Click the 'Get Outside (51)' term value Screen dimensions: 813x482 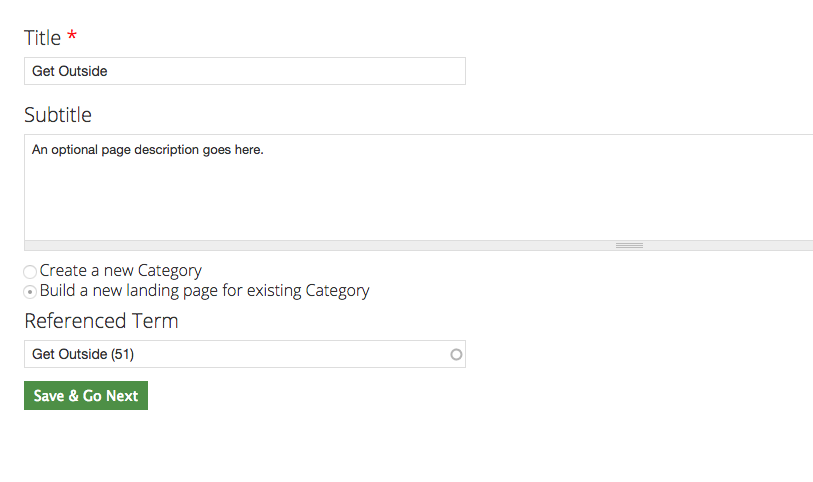coord(83,354)
